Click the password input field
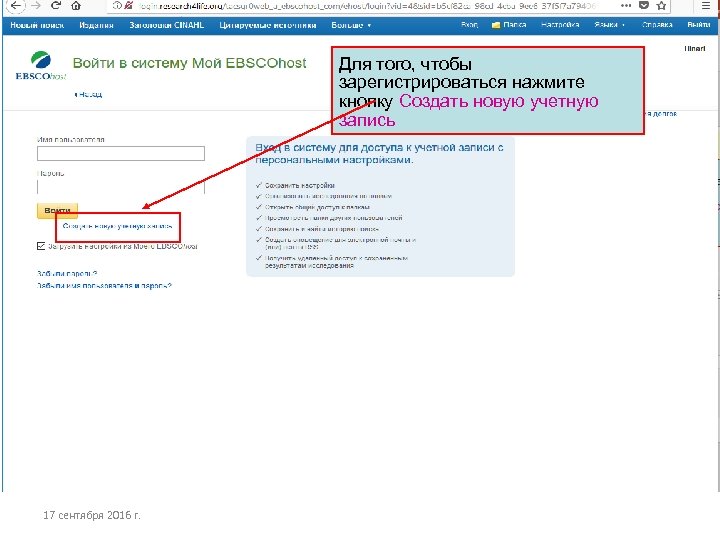The image size is (720, 540). coord(121,187)
